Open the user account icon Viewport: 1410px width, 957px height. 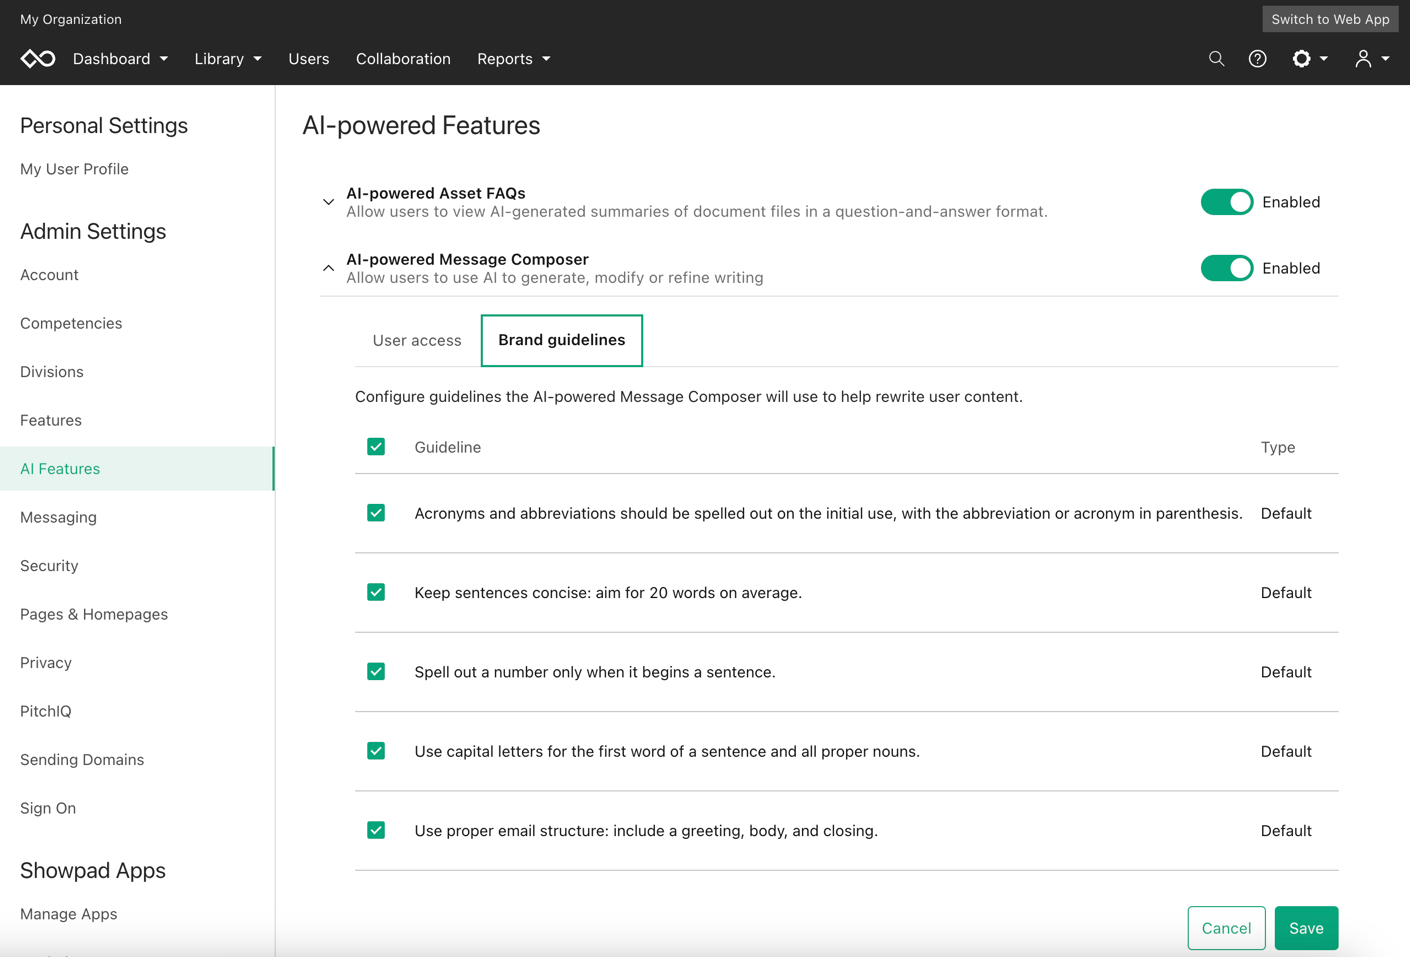pos(1363,59)
